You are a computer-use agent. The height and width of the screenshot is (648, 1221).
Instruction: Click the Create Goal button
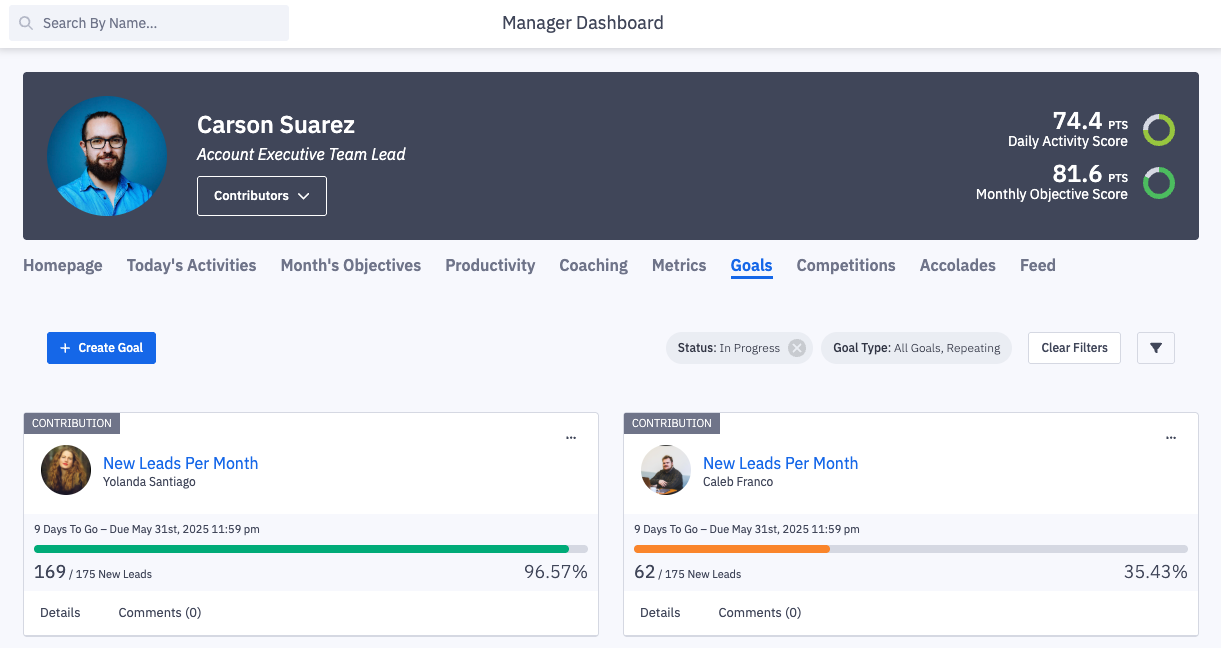point(101,348)
